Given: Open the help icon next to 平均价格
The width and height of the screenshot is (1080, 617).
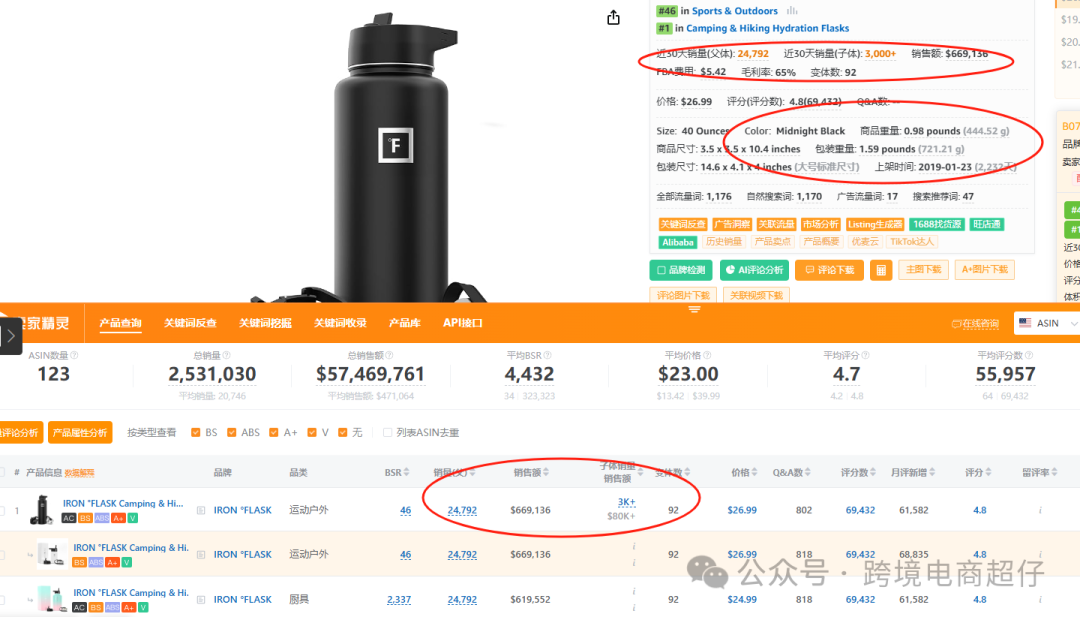Looking at the screenshot, I should tap(707, 355).
